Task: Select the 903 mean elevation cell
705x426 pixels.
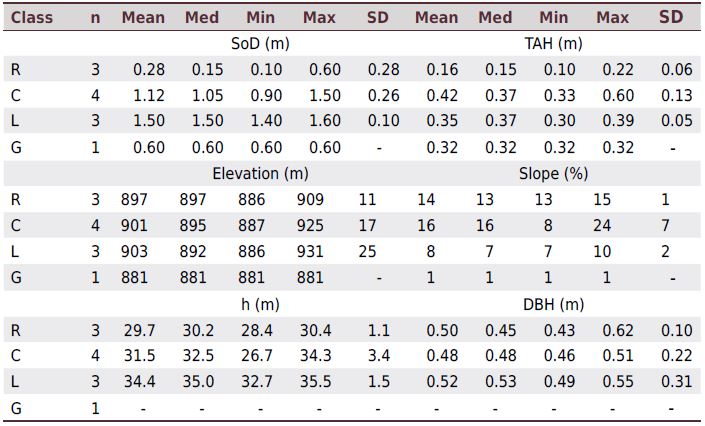Action: 133,252
